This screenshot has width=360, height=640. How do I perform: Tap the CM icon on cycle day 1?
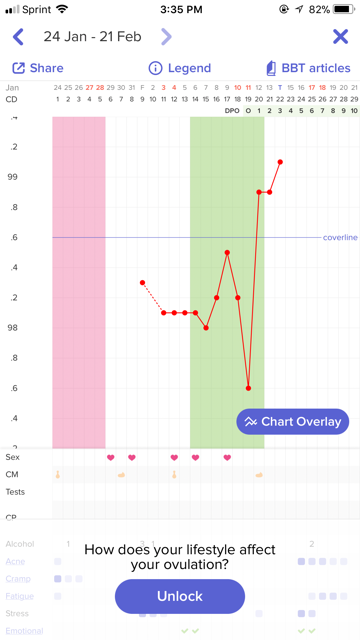coord(58,474)
